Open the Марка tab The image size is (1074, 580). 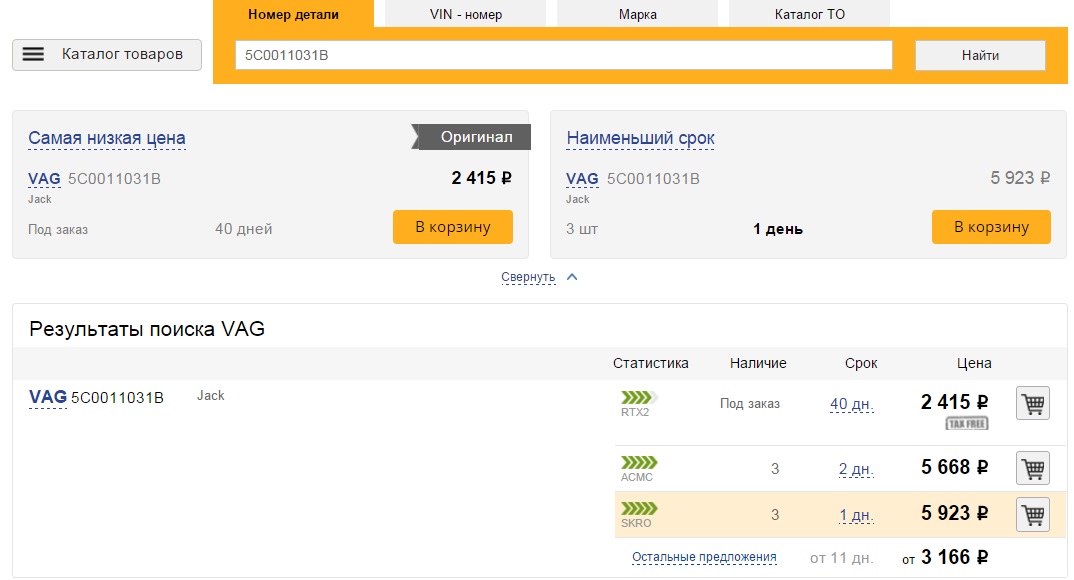click(x=638, y=14)
